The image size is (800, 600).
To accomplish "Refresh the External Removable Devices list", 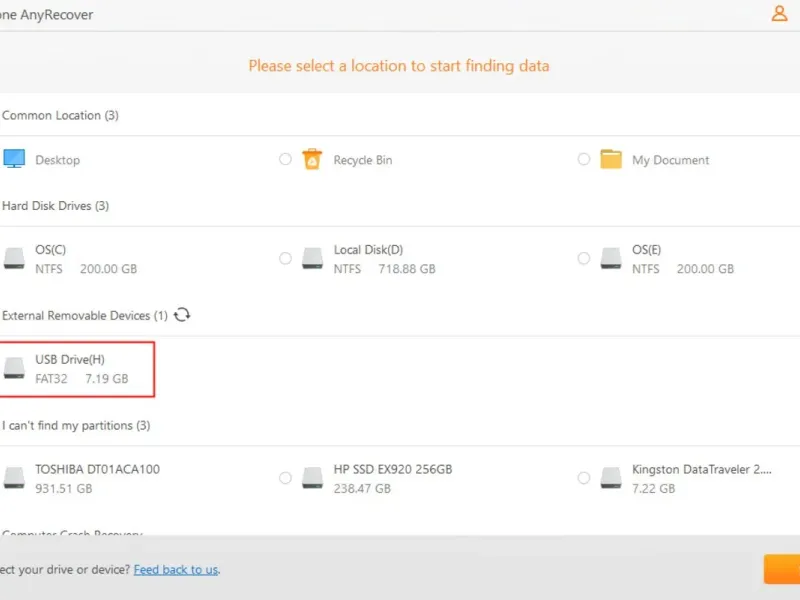I will 182,315.
